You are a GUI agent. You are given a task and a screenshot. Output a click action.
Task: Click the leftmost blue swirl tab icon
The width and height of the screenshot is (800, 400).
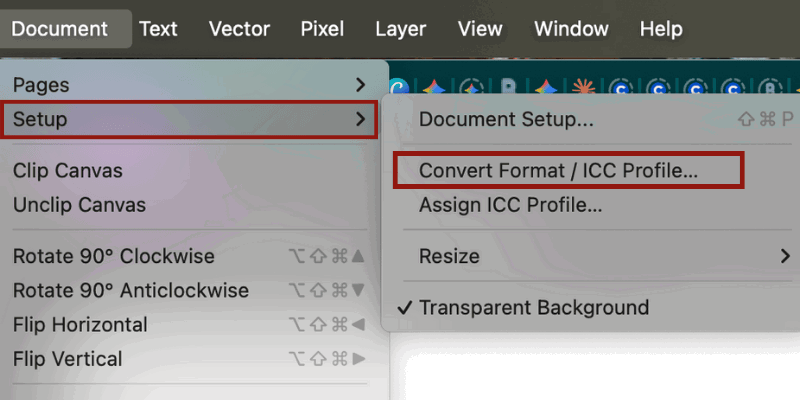(x=399, y=87)
